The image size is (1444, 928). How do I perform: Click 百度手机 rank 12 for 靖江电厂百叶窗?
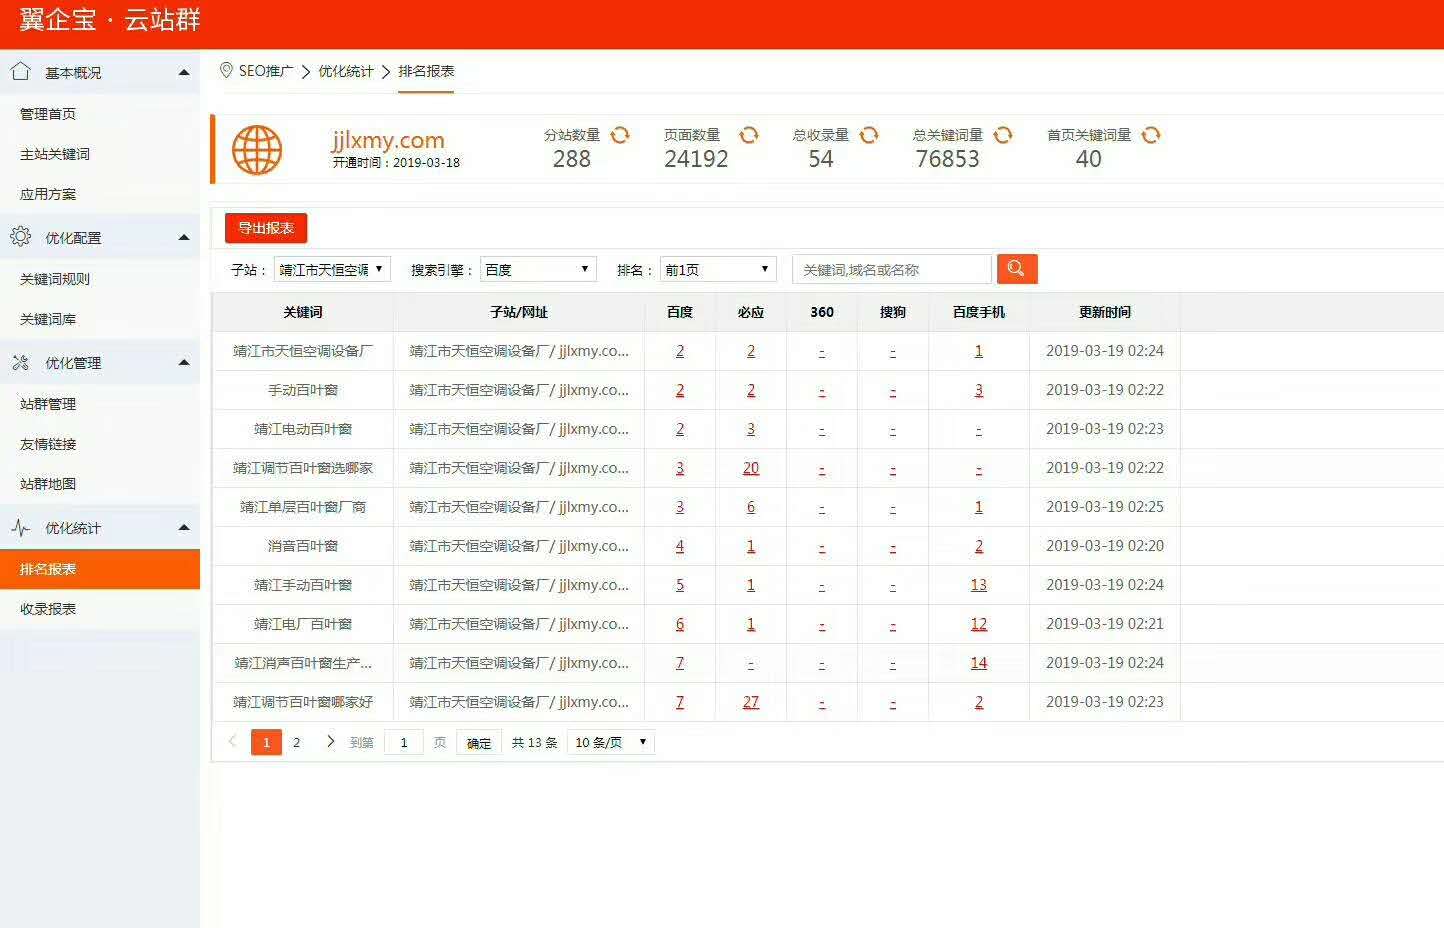coord(979,624)
